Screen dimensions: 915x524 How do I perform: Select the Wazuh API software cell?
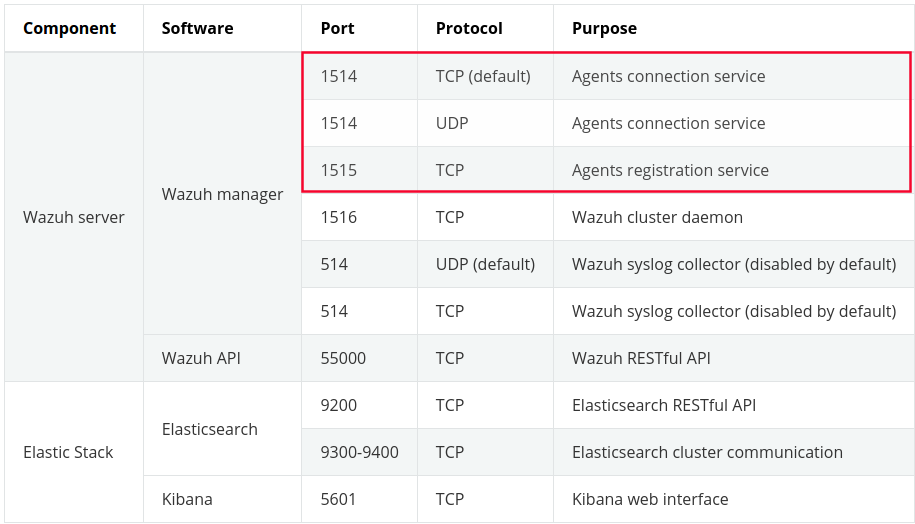point(201,358)
